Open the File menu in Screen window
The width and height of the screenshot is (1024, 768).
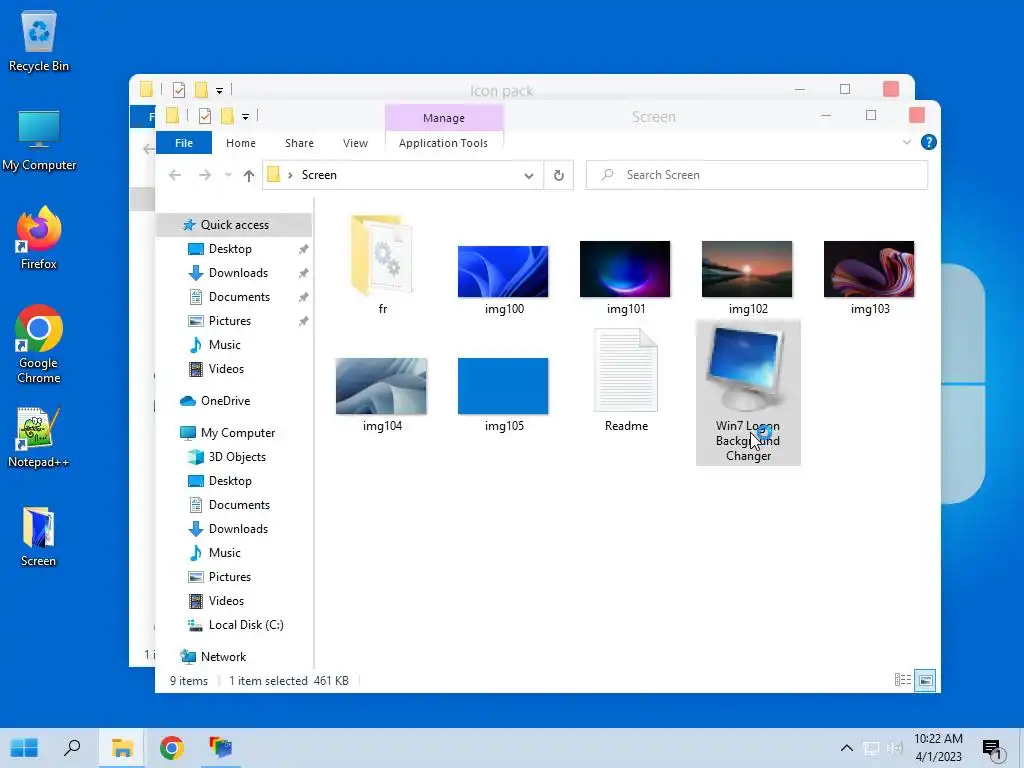184,142
